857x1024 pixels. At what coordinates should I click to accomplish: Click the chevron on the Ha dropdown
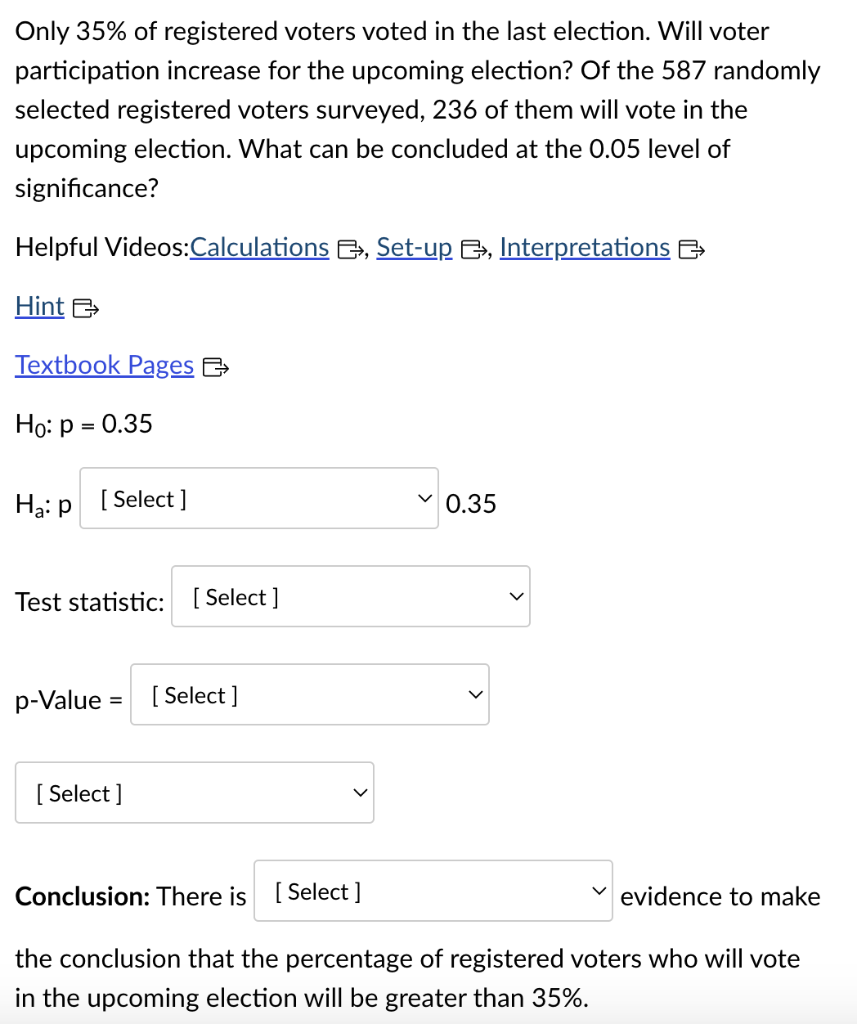[424, 497]
